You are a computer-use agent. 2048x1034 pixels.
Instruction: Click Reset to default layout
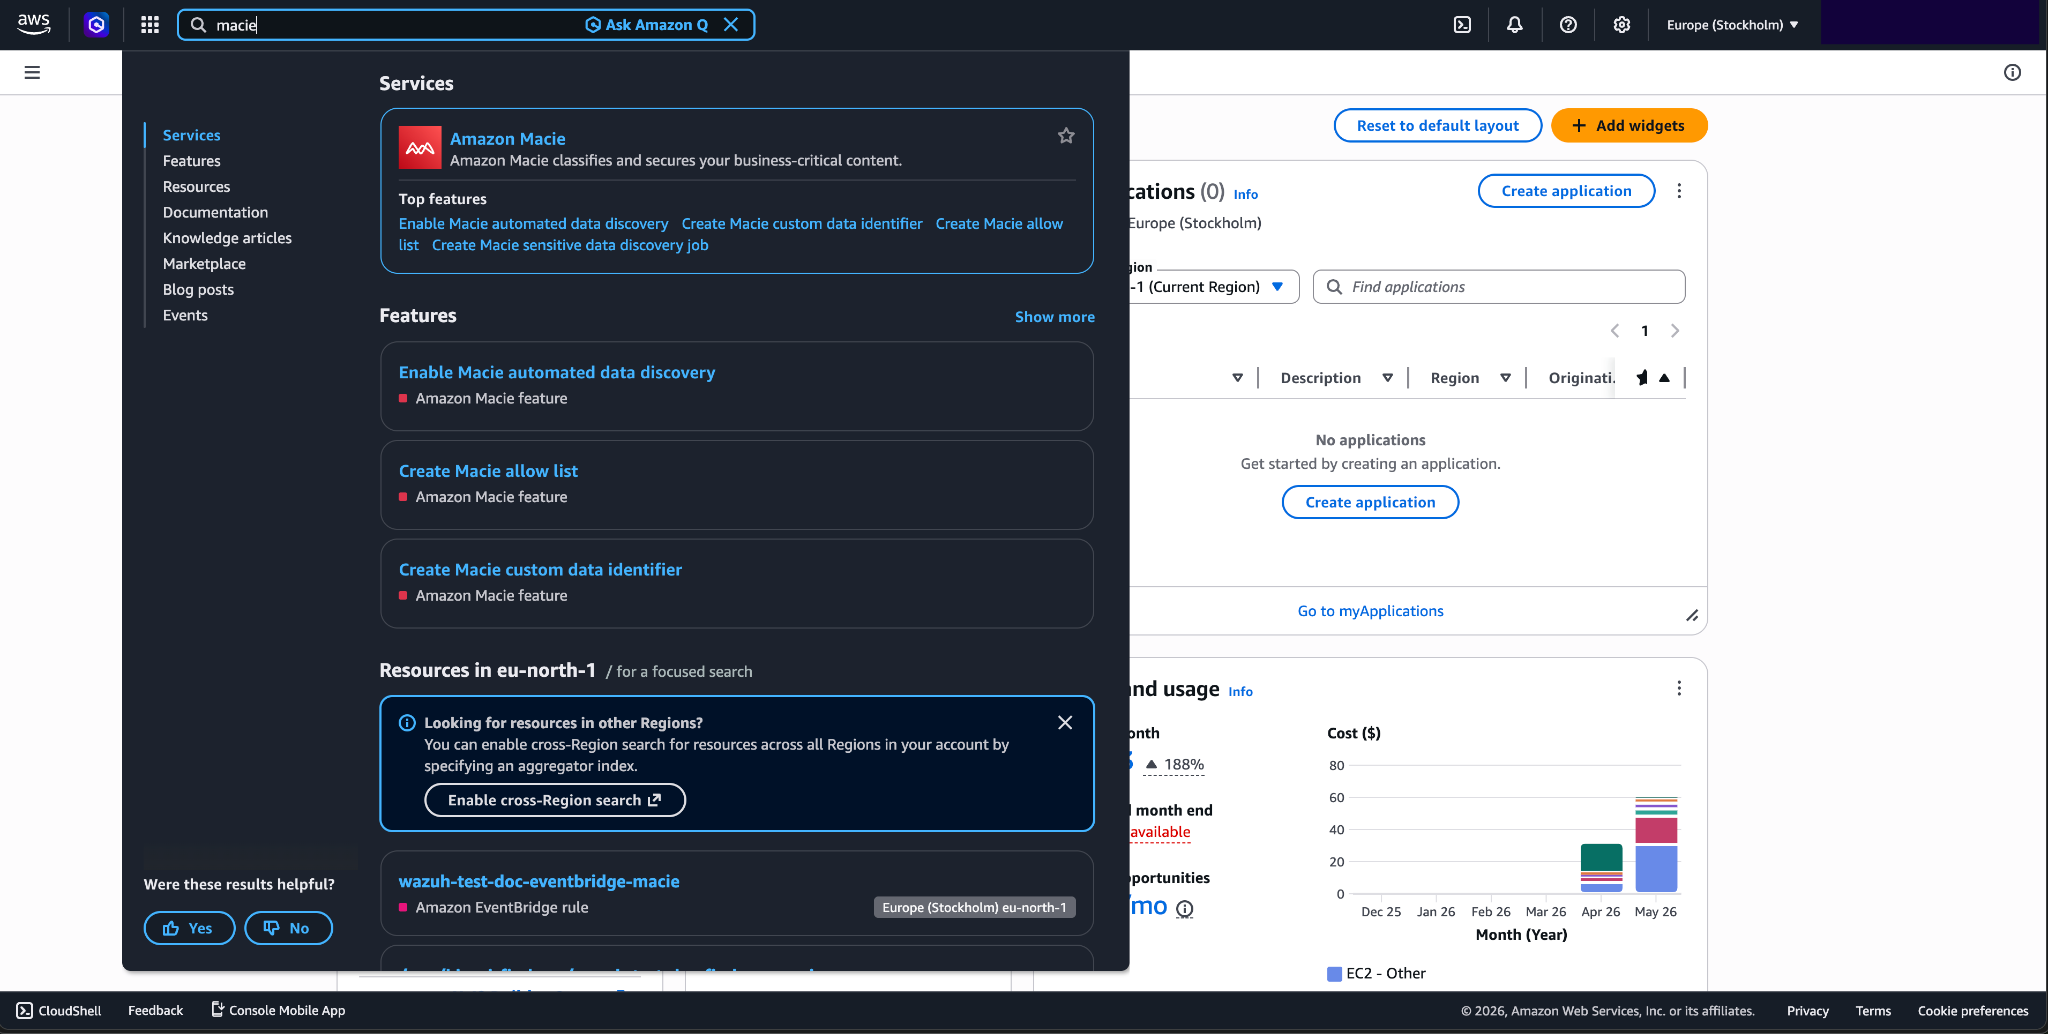click(1437, 126)
